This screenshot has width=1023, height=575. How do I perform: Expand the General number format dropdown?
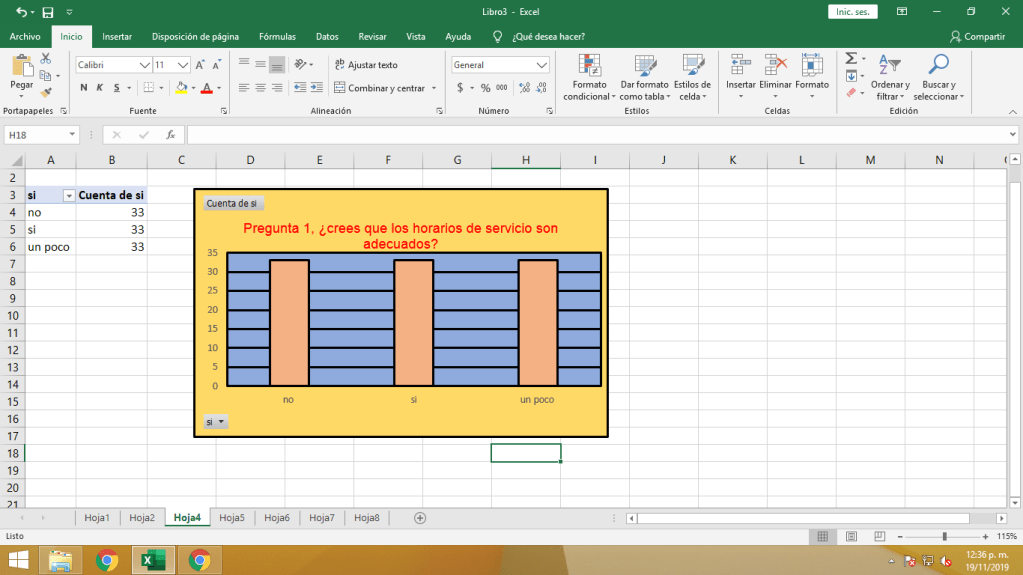click(x=541, y=65)
